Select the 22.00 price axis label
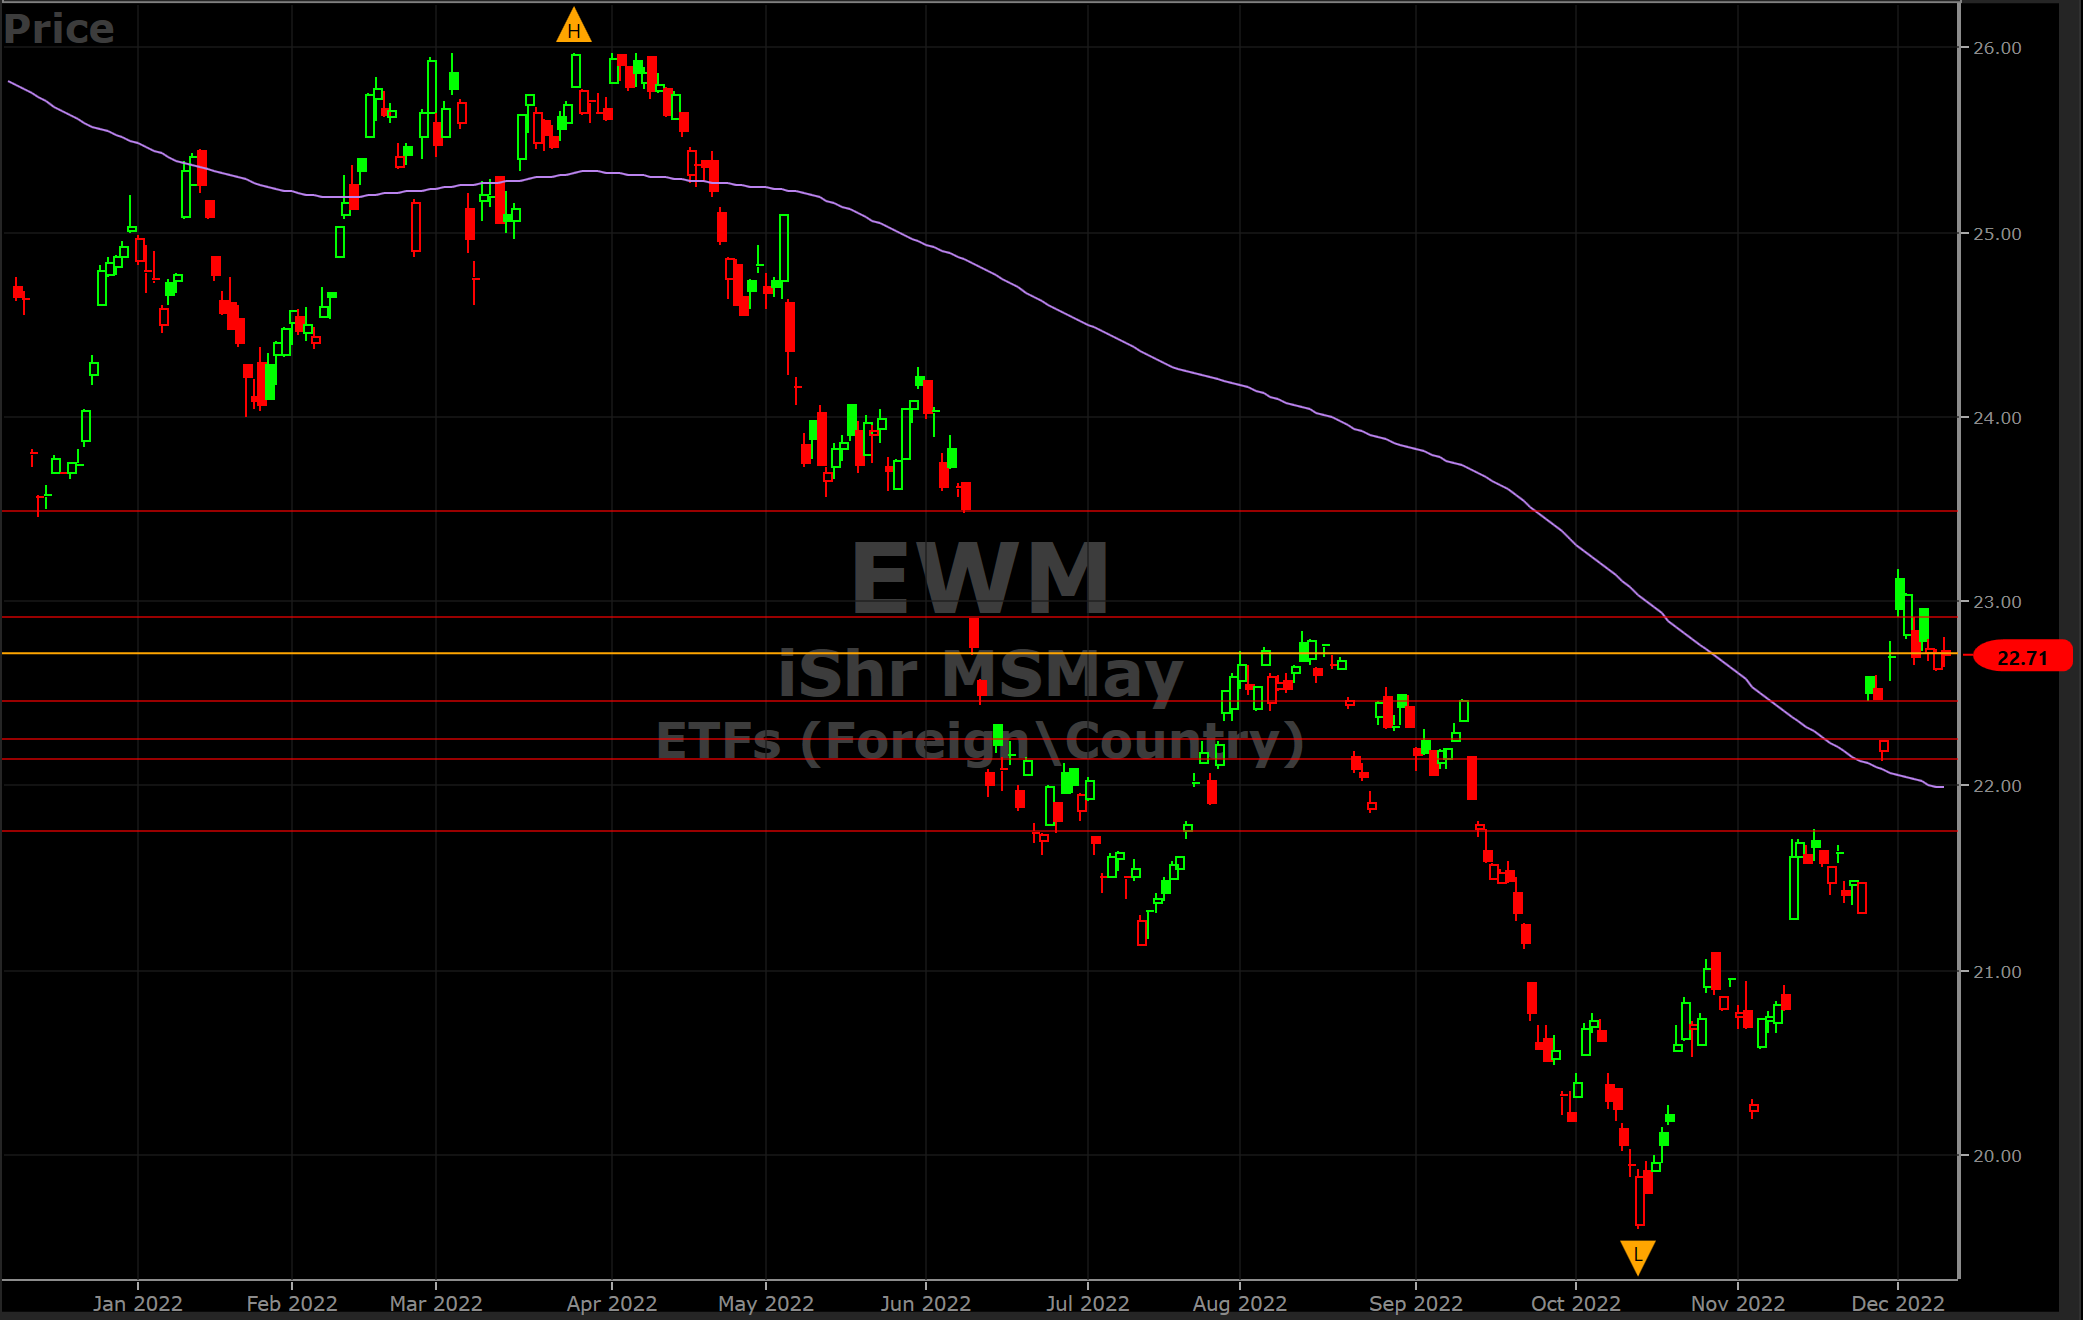This screenshot has height=1320, width=2083. click(1997, 786)
